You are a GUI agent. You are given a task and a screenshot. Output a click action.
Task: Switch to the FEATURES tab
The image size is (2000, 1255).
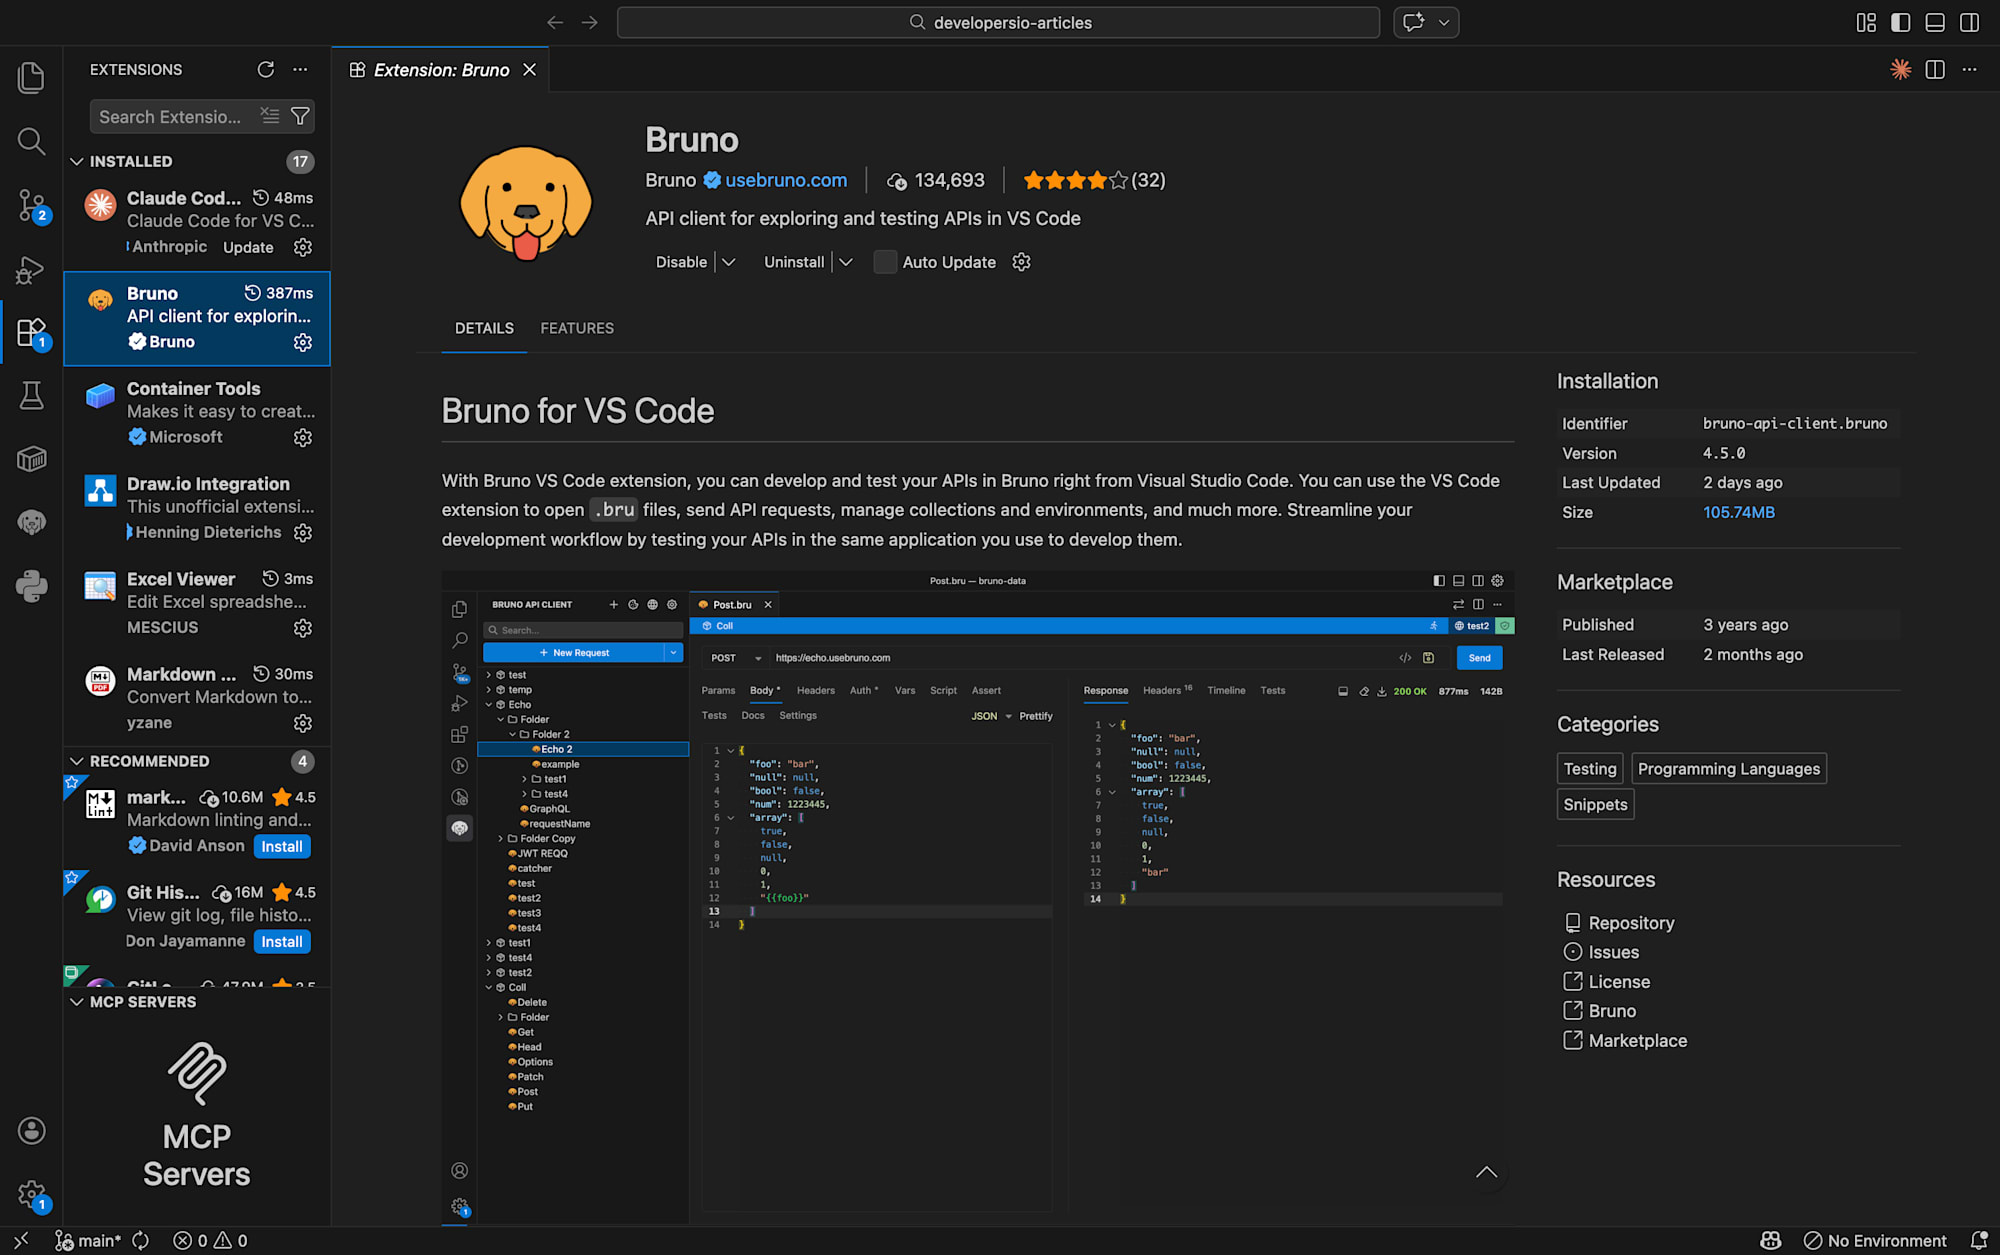tap(577, 328)
